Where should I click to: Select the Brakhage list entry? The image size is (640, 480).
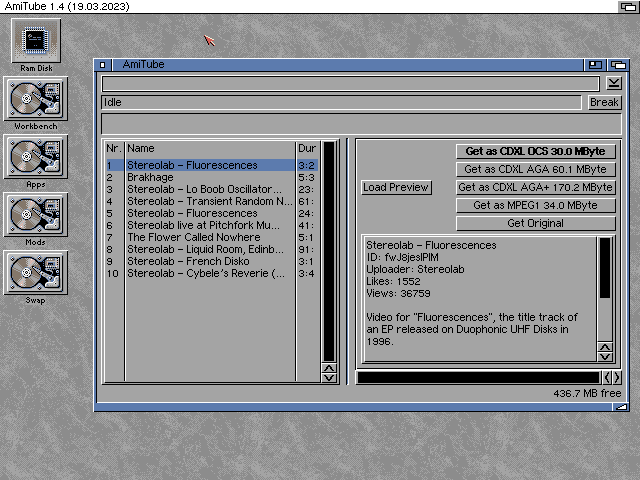coord(212,177)
